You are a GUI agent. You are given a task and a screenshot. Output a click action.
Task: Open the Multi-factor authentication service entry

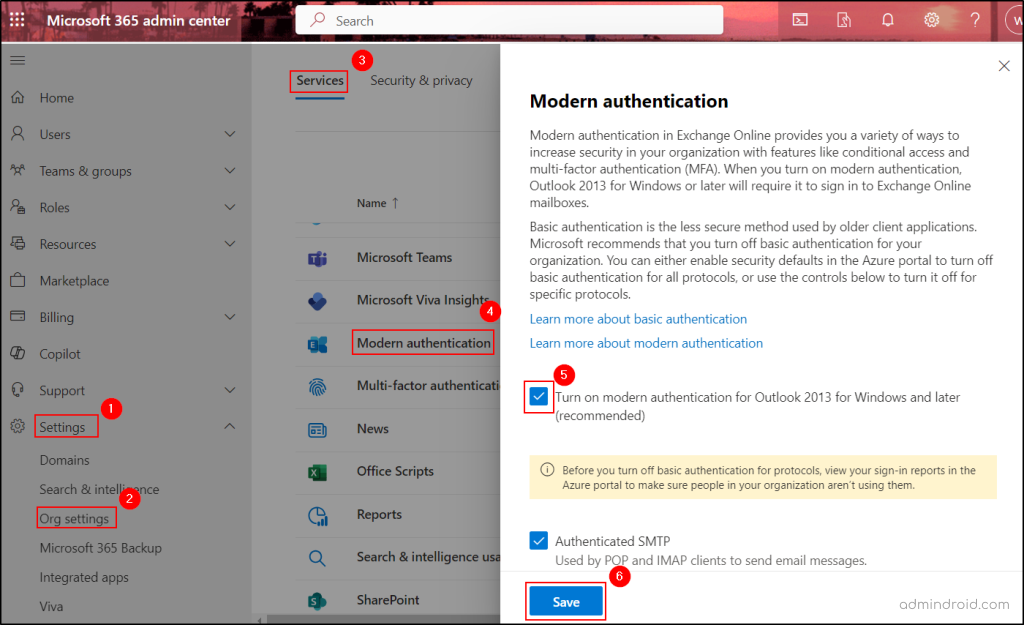pyautogui.click(x=428, y=385)
